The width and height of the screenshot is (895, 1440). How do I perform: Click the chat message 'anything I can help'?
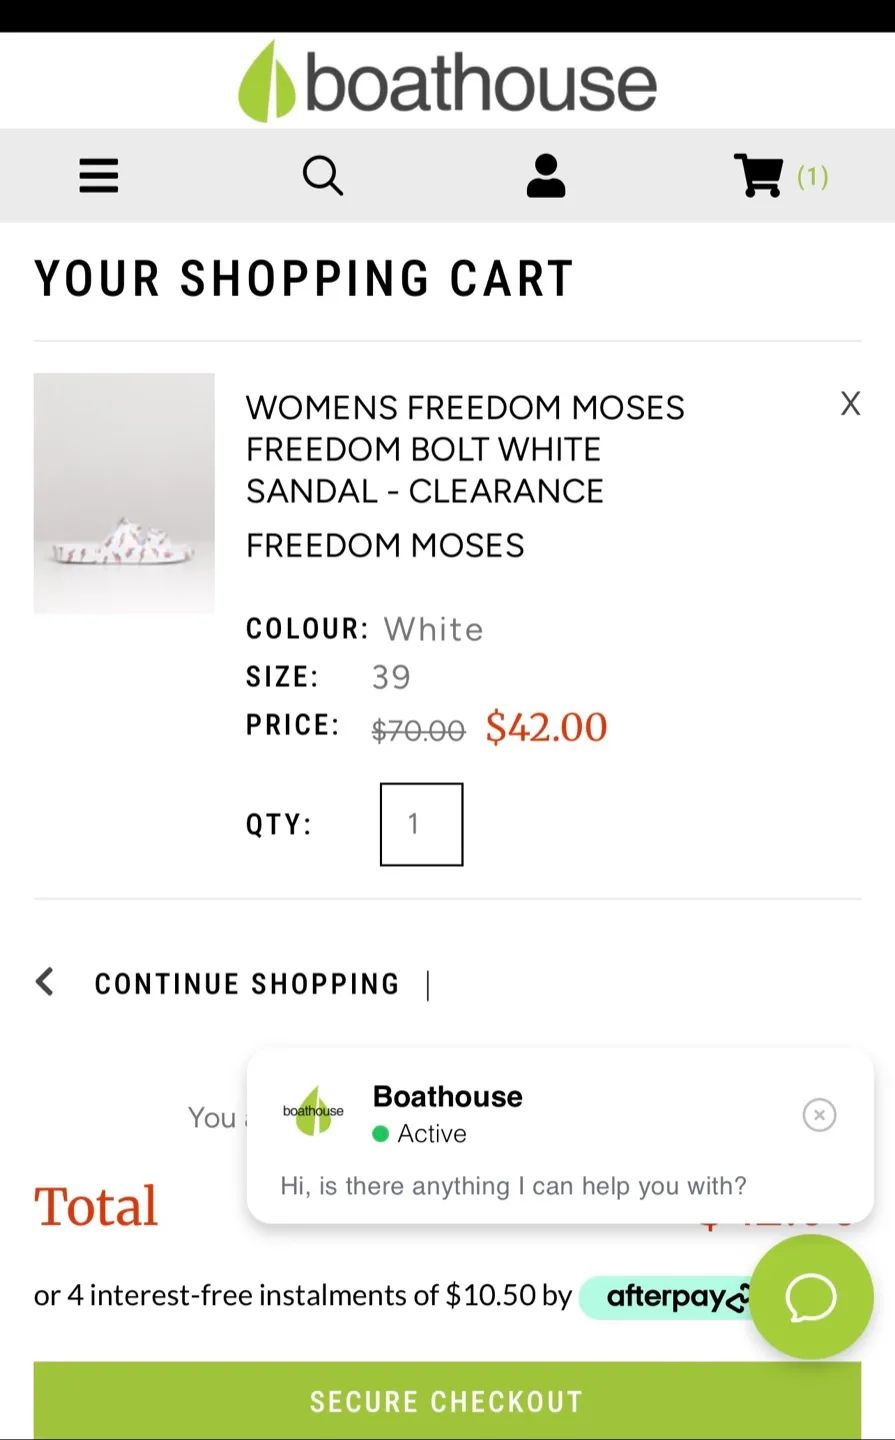coord(513,1186)
